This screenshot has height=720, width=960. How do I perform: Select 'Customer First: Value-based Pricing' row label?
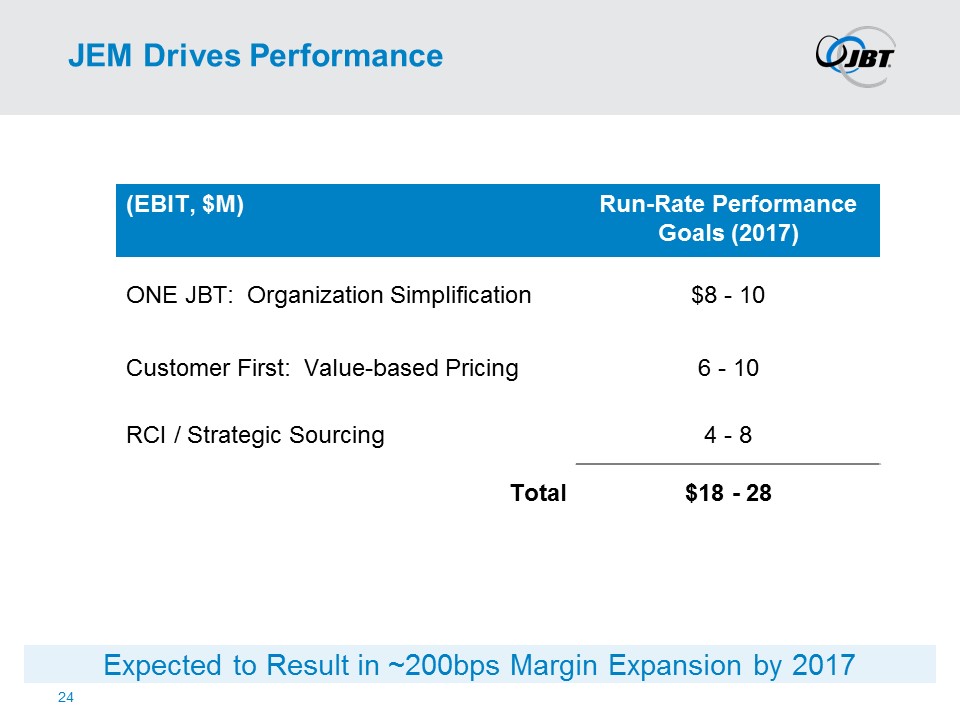(322, 368)
